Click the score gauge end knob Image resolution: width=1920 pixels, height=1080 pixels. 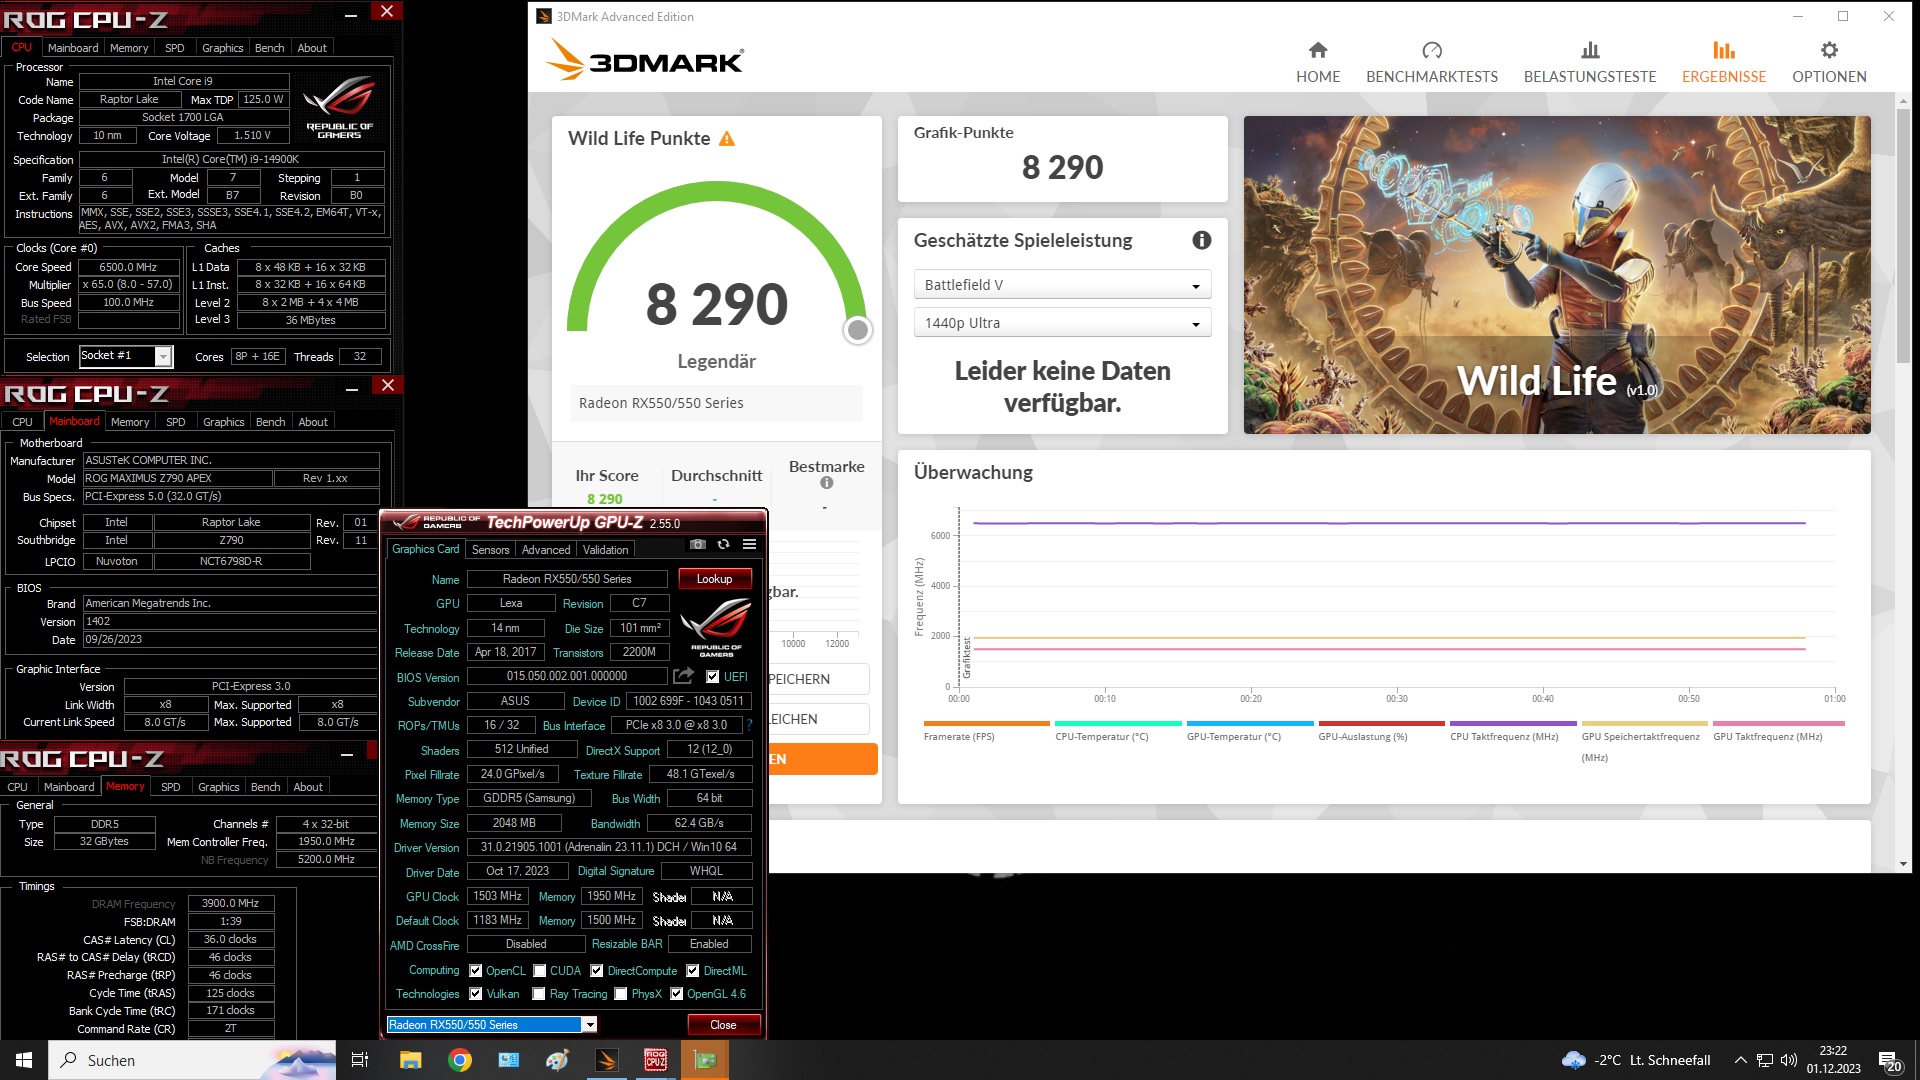tap(857, 330)
